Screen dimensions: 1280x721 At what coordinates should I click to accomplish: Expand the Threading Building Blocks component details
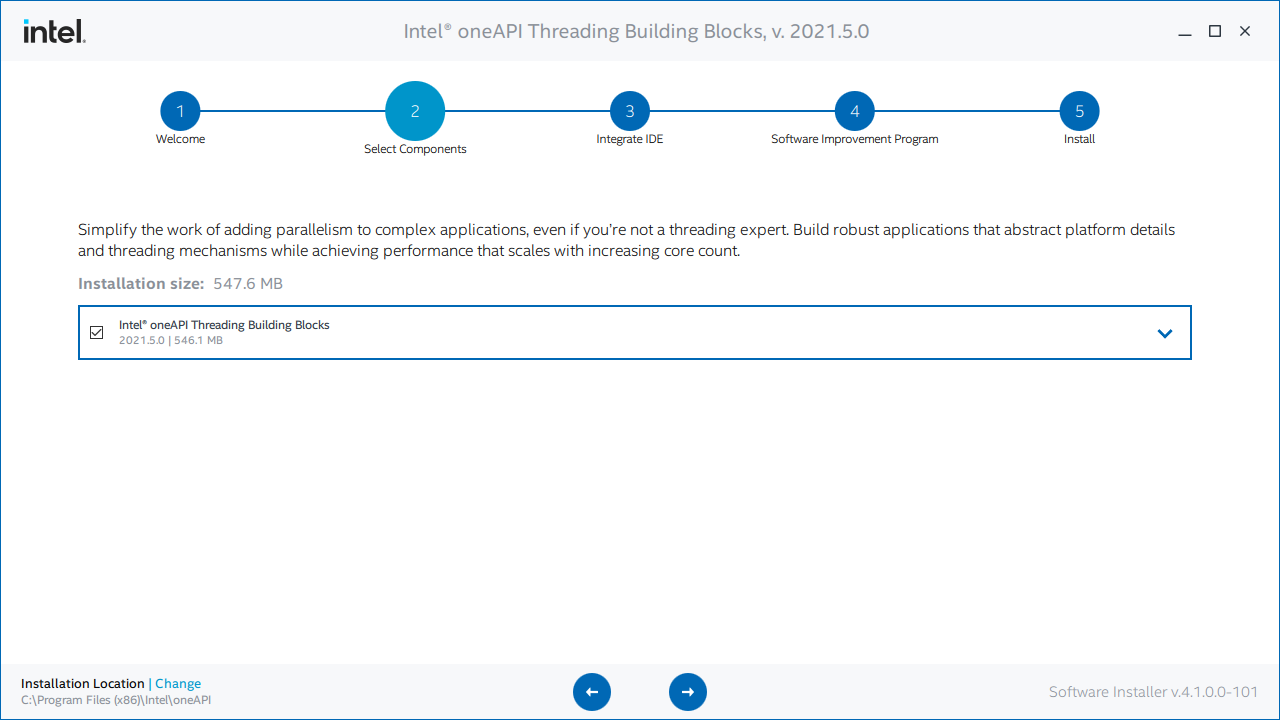(1165, 333)
